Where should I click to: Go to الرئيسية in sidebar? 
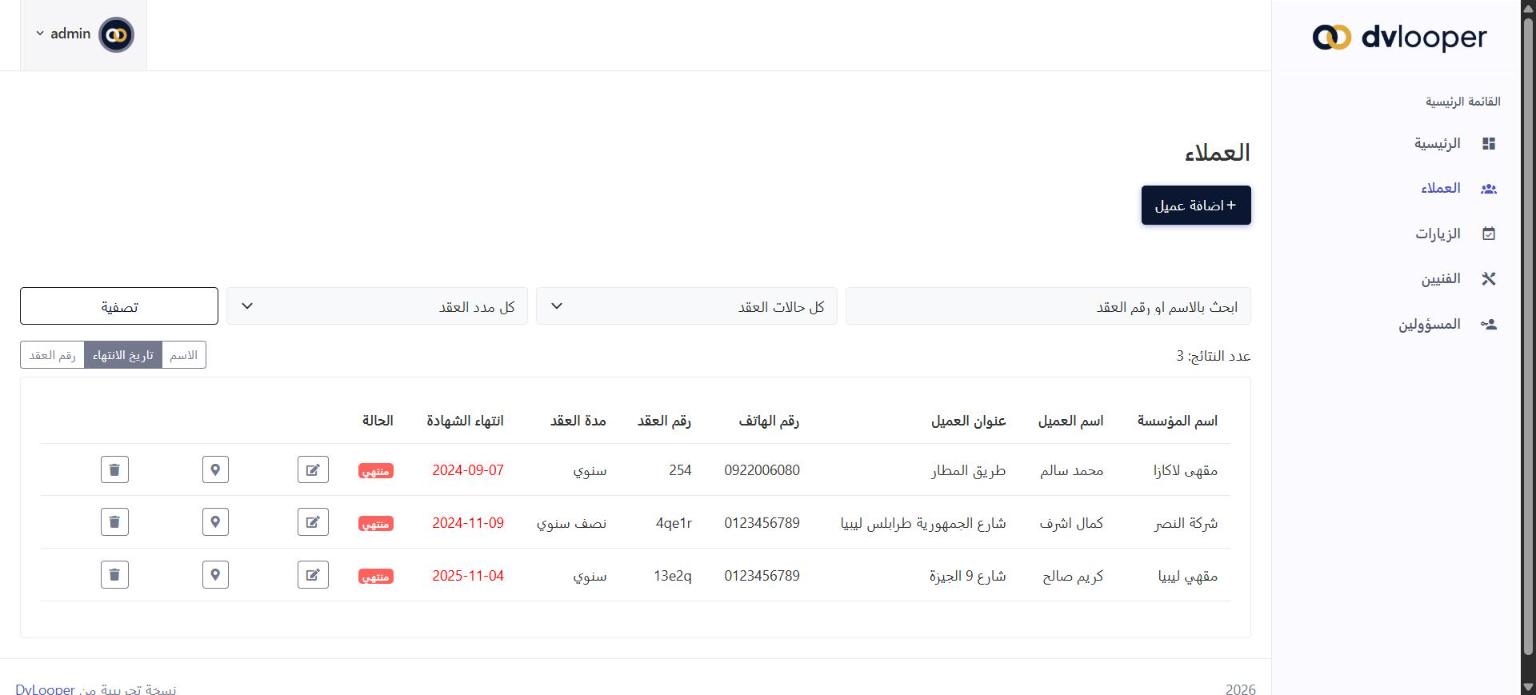[x=1436, y=144]
